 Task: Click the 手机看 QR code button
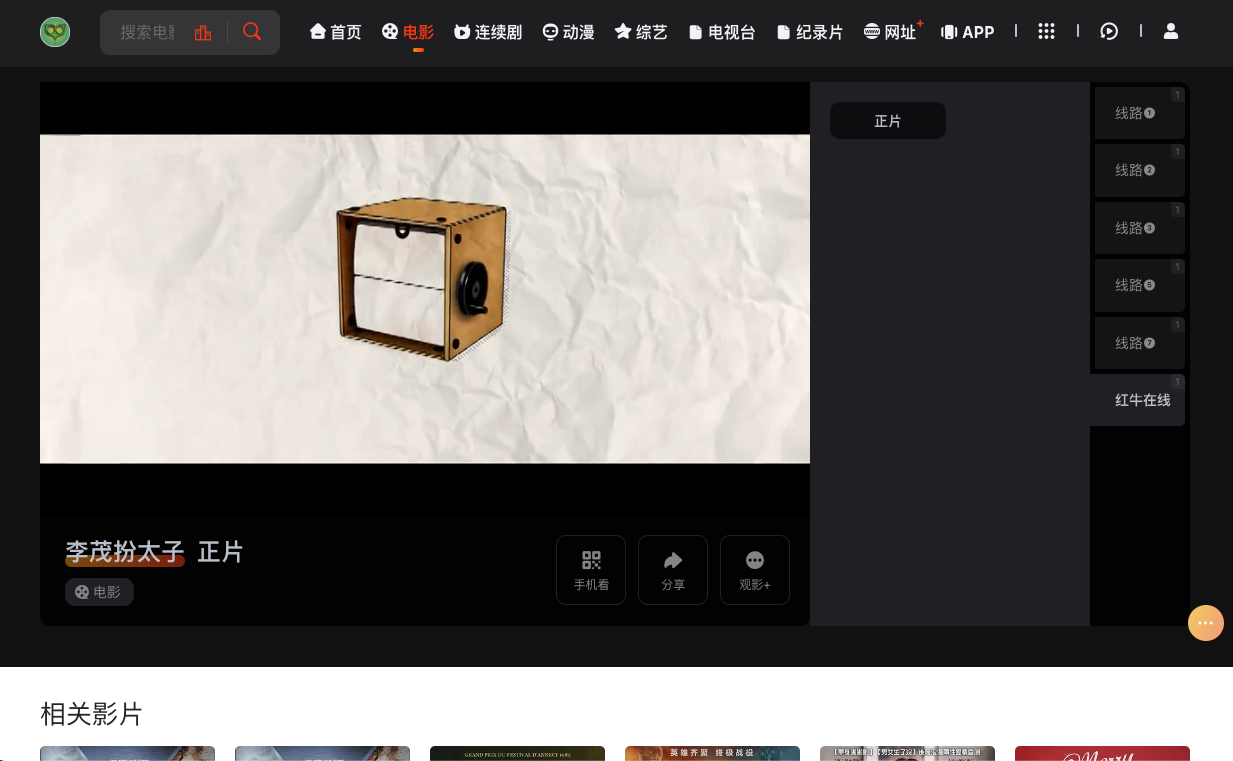(x=591, y=570)
